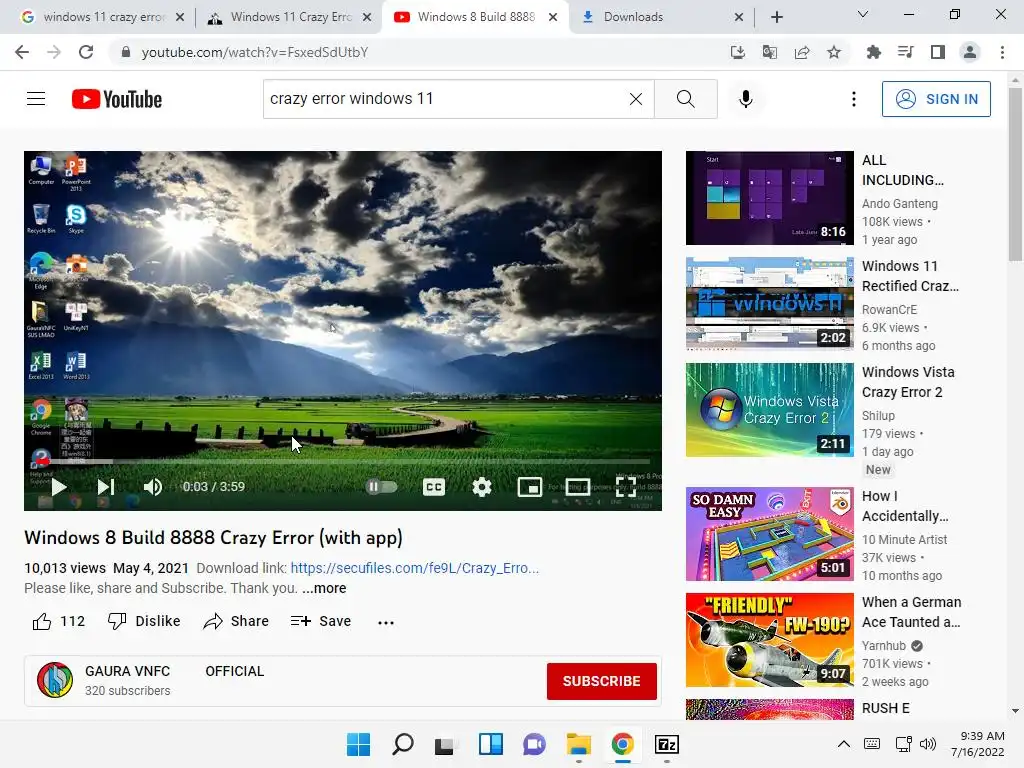Image resolution: width=1024 pixels, height=768 pixels.
Task: Toggle Chrome side panel
Action: point(938,52)
